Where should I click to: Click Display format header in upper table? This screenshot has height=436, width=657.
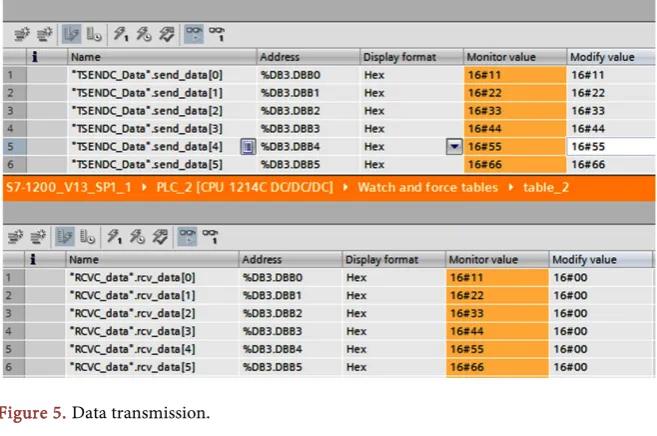[411, 57]
